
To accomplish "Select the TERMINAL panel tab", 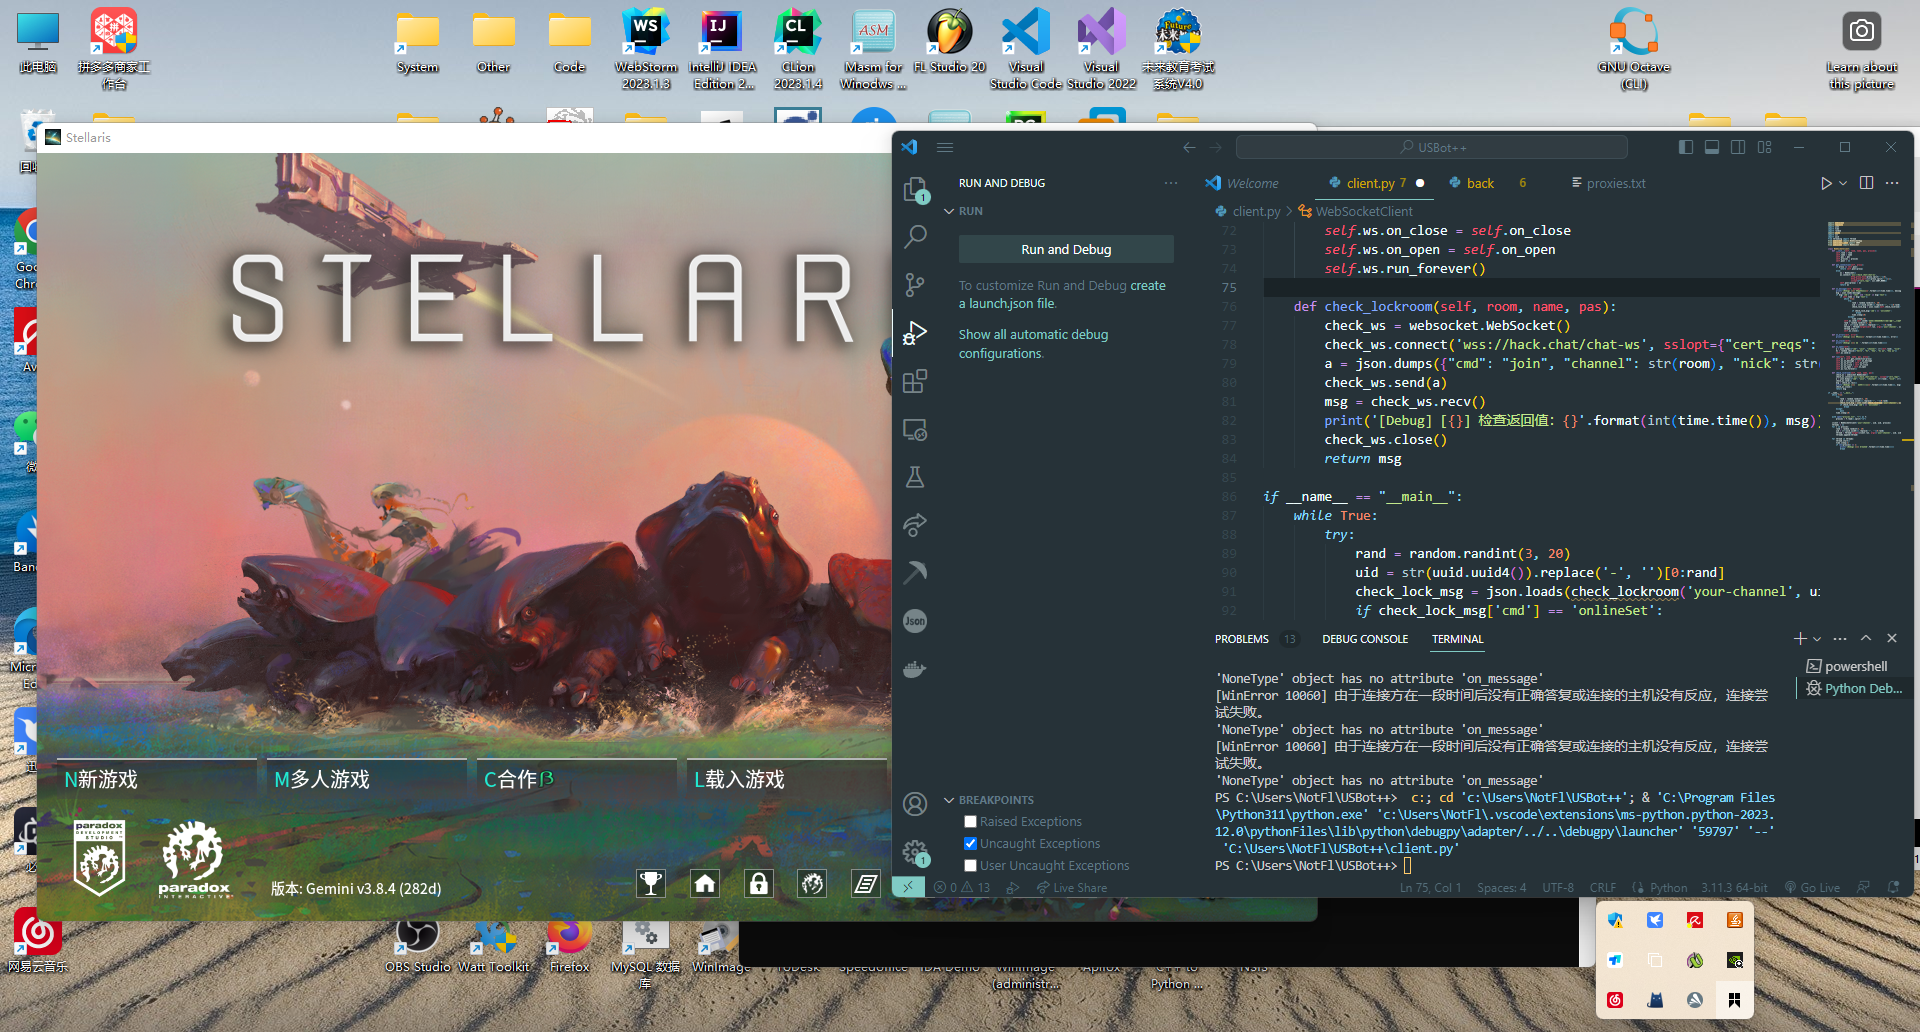I will point(1457,639).
